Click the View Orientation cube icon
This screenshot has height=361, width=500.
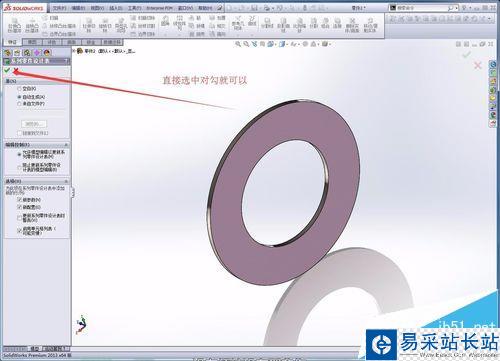point(270,44)
